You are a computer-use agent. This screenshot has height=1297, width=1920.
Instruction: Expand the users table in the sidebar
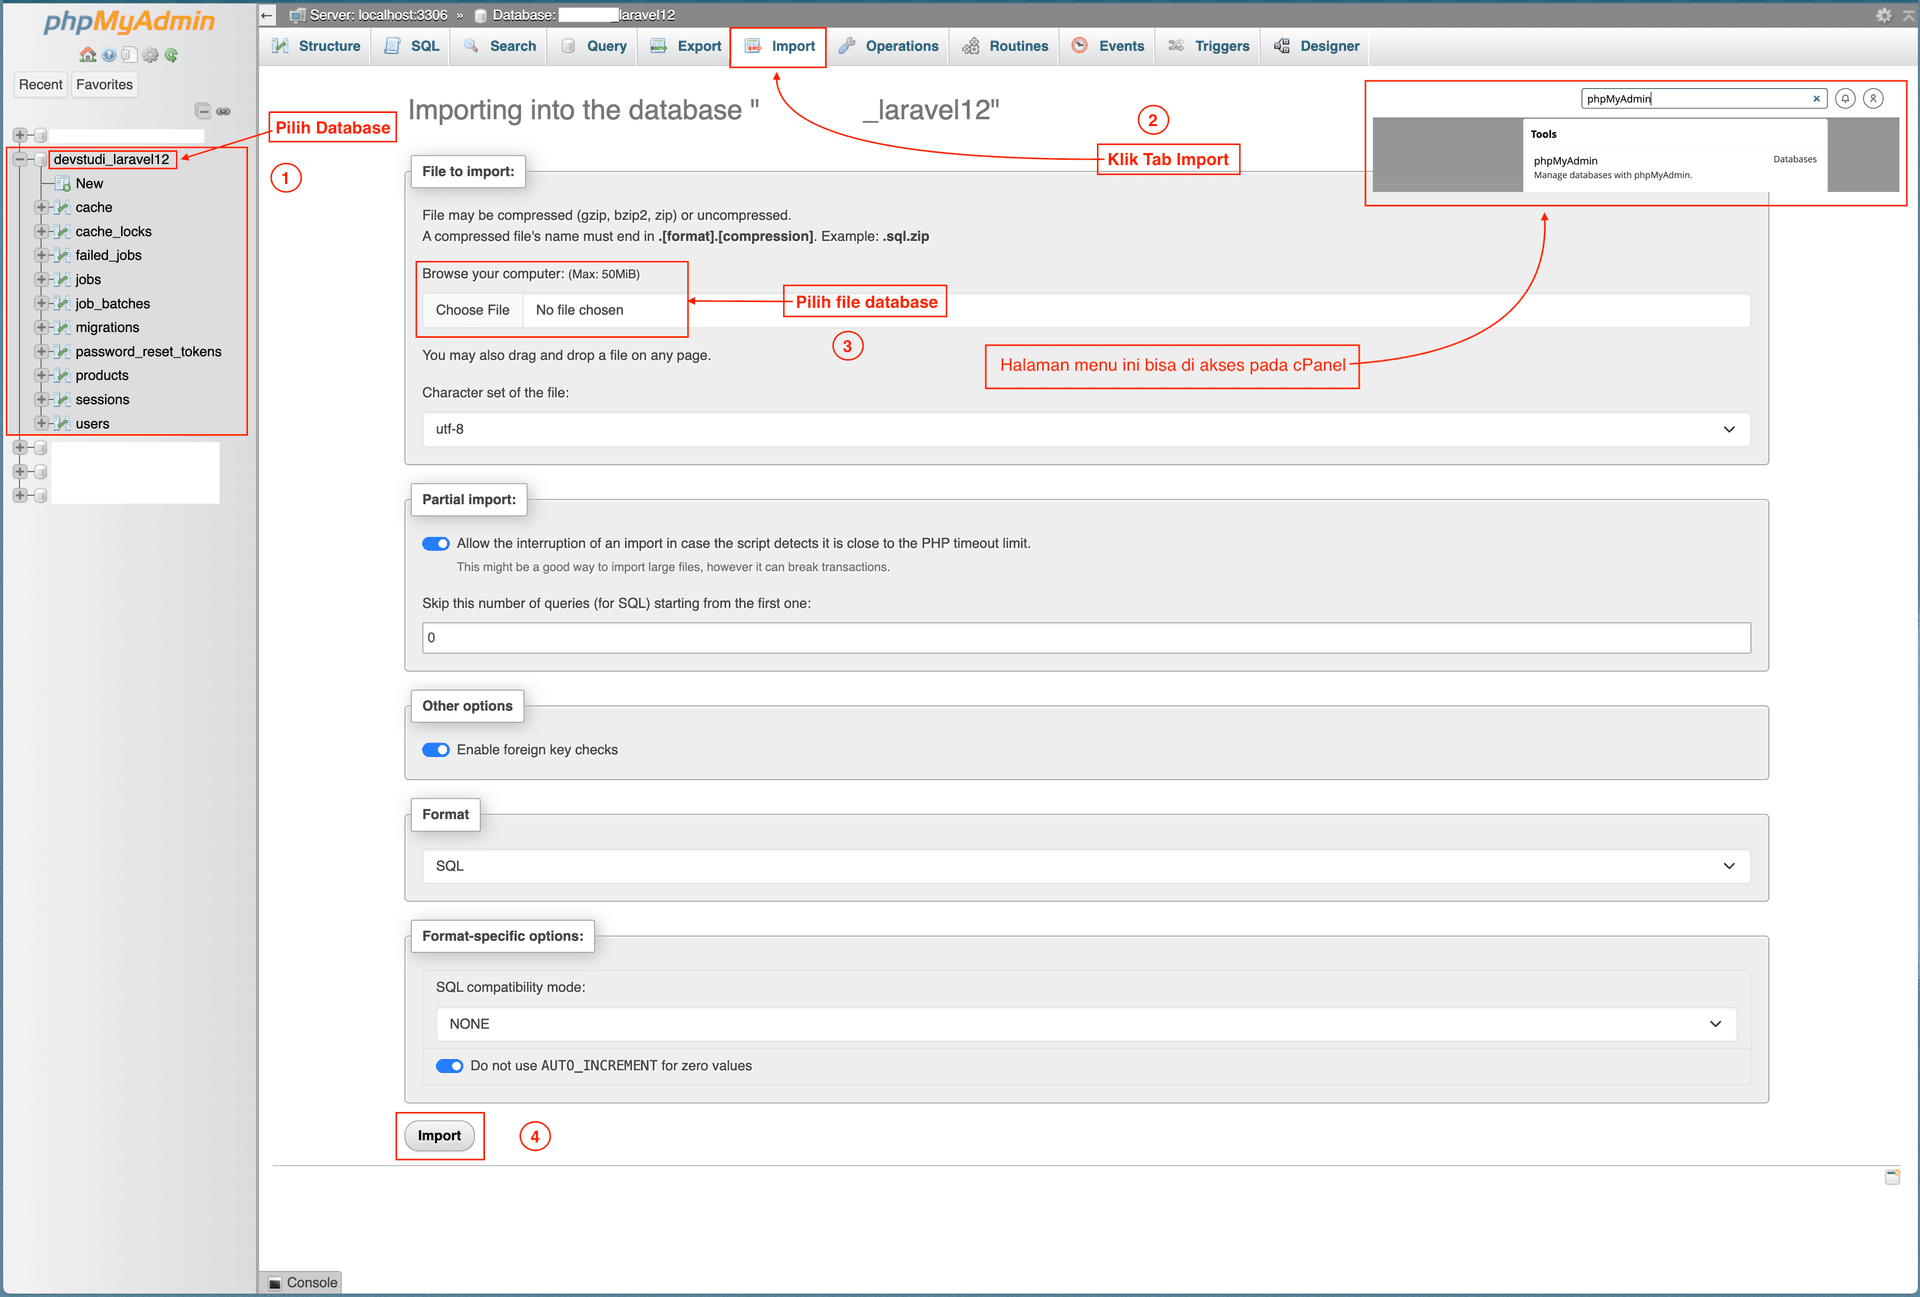[x=41, y=423]
